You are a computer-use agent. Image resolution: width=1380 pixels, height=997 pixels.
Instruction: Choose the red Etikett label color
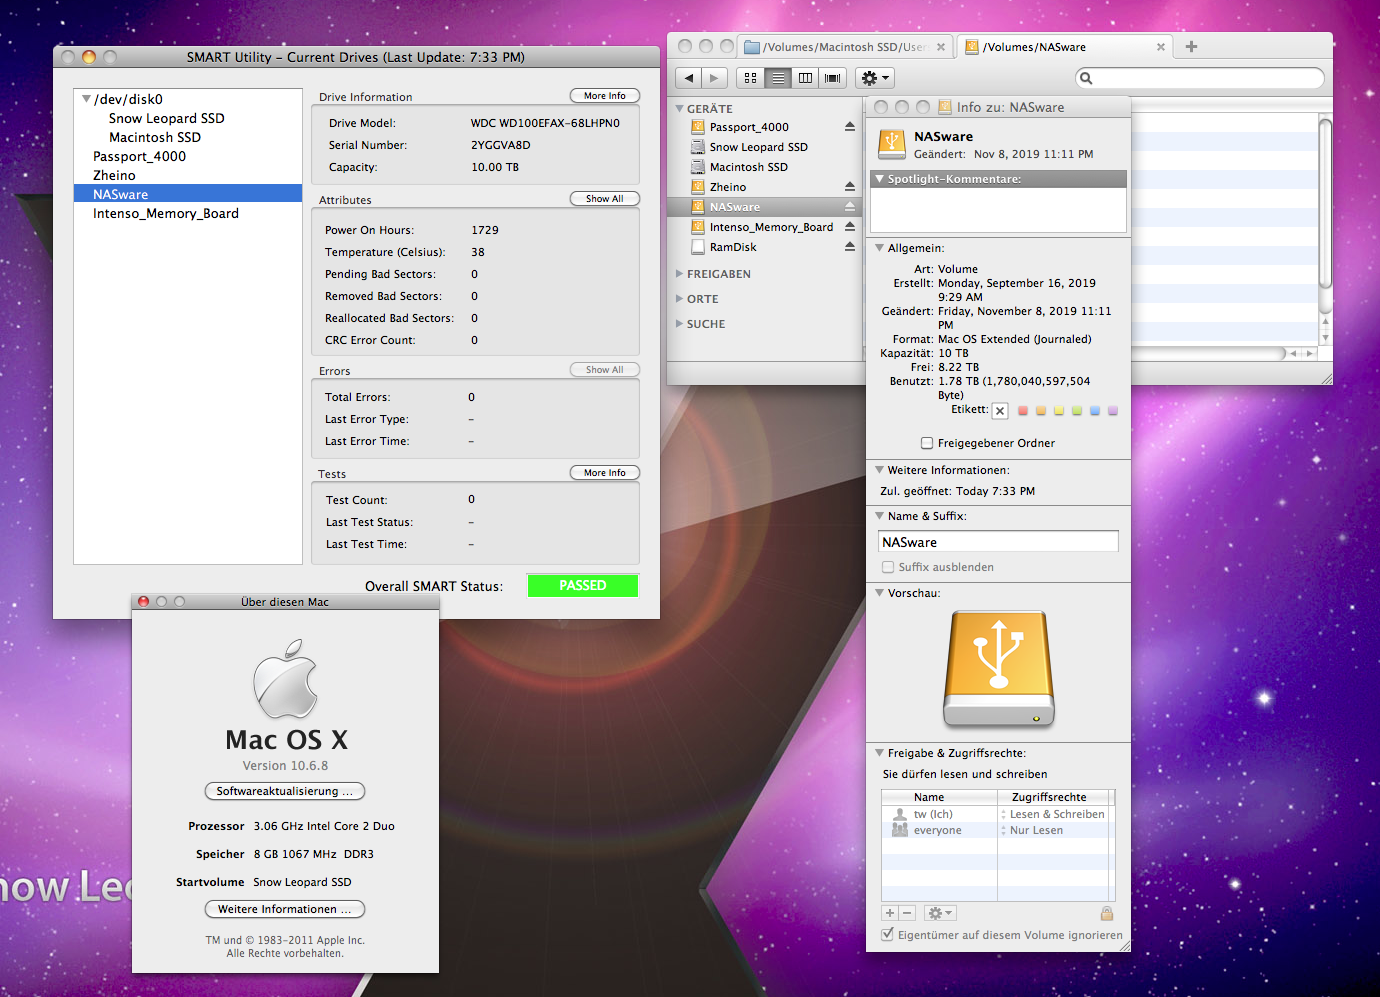point(1023,411)
